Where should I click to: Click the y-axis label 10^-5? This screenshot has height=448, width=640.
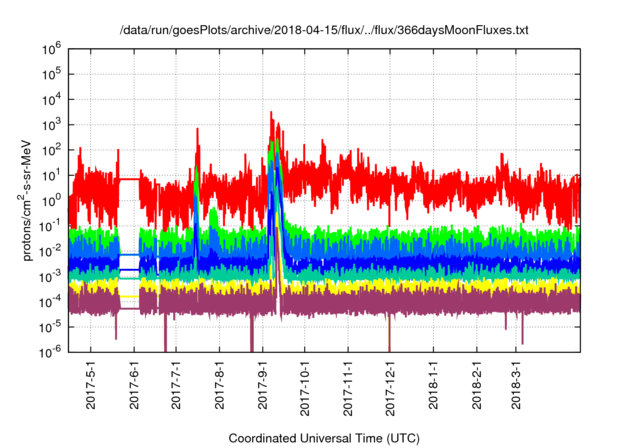51,328
